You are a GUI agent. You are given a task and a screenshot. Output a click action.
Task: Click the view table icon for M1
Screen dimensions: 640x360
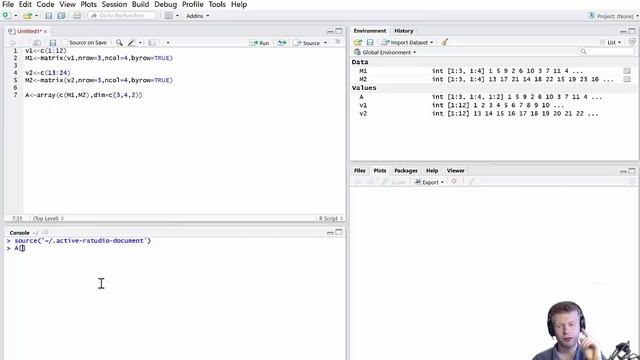tap(627, 71)
